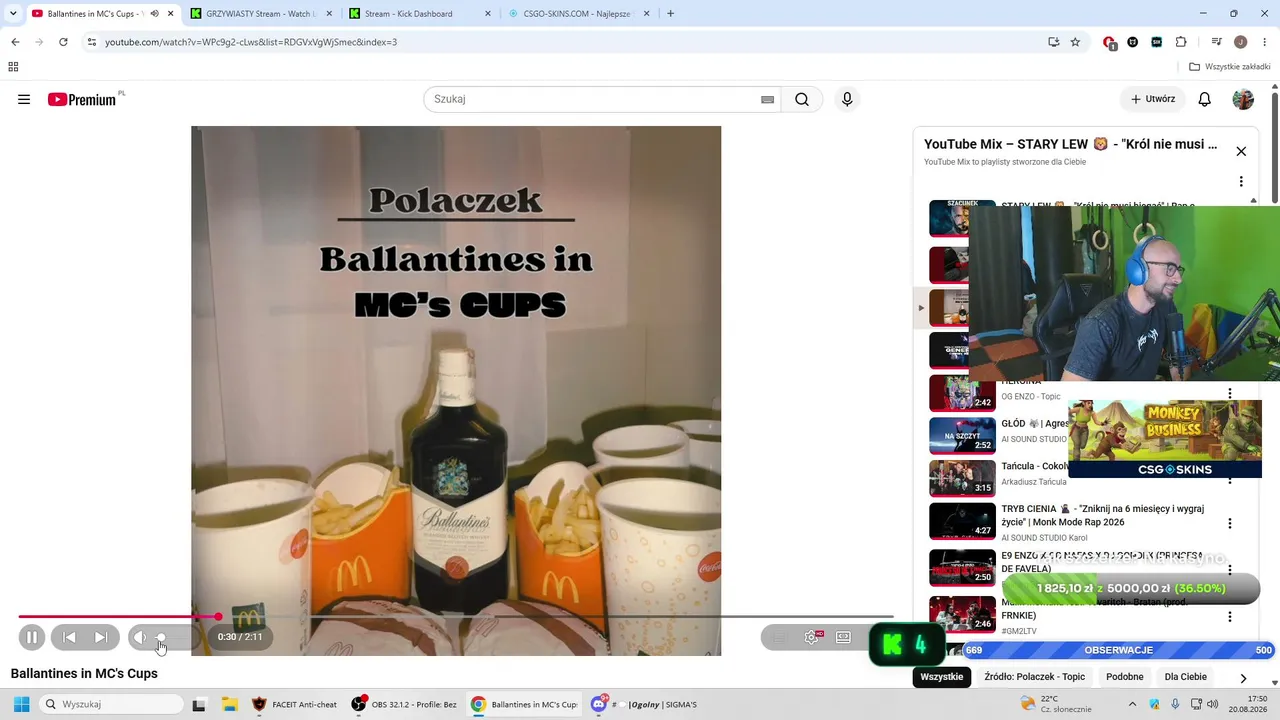1280x720 pixels.
Task: Select the Źródło: Polaczek - Topic chip
Action: click(1034, 677)
